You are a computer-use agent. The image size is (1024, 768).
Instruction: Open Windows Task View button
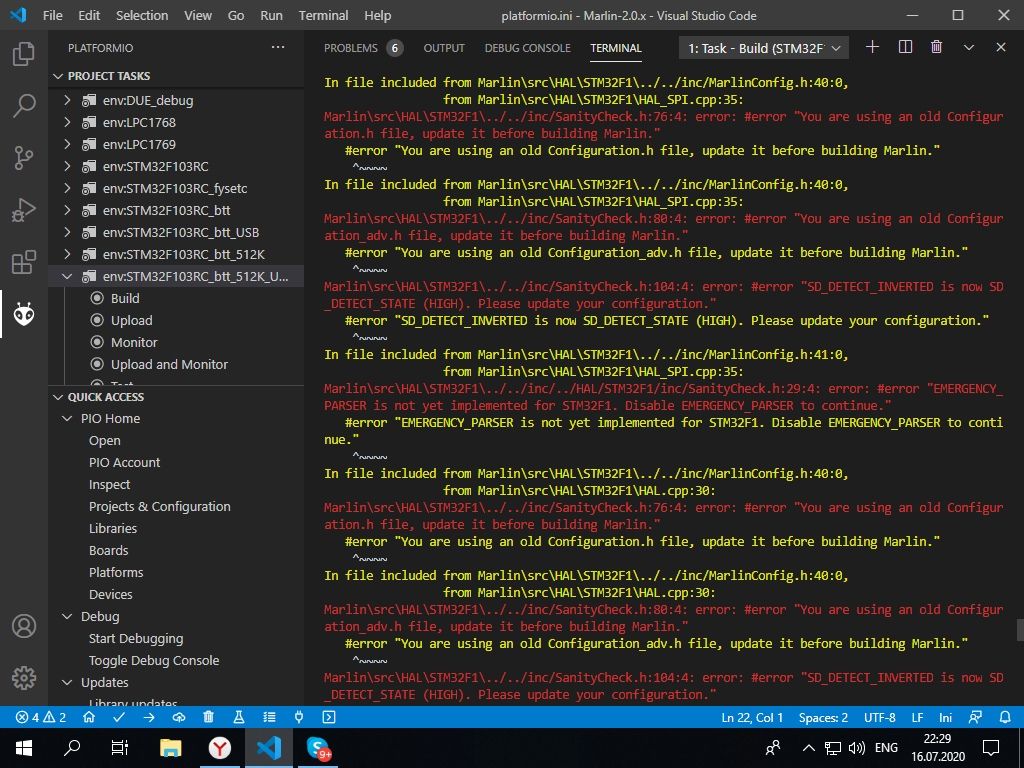pyautogui.click(x=120, y=748)
